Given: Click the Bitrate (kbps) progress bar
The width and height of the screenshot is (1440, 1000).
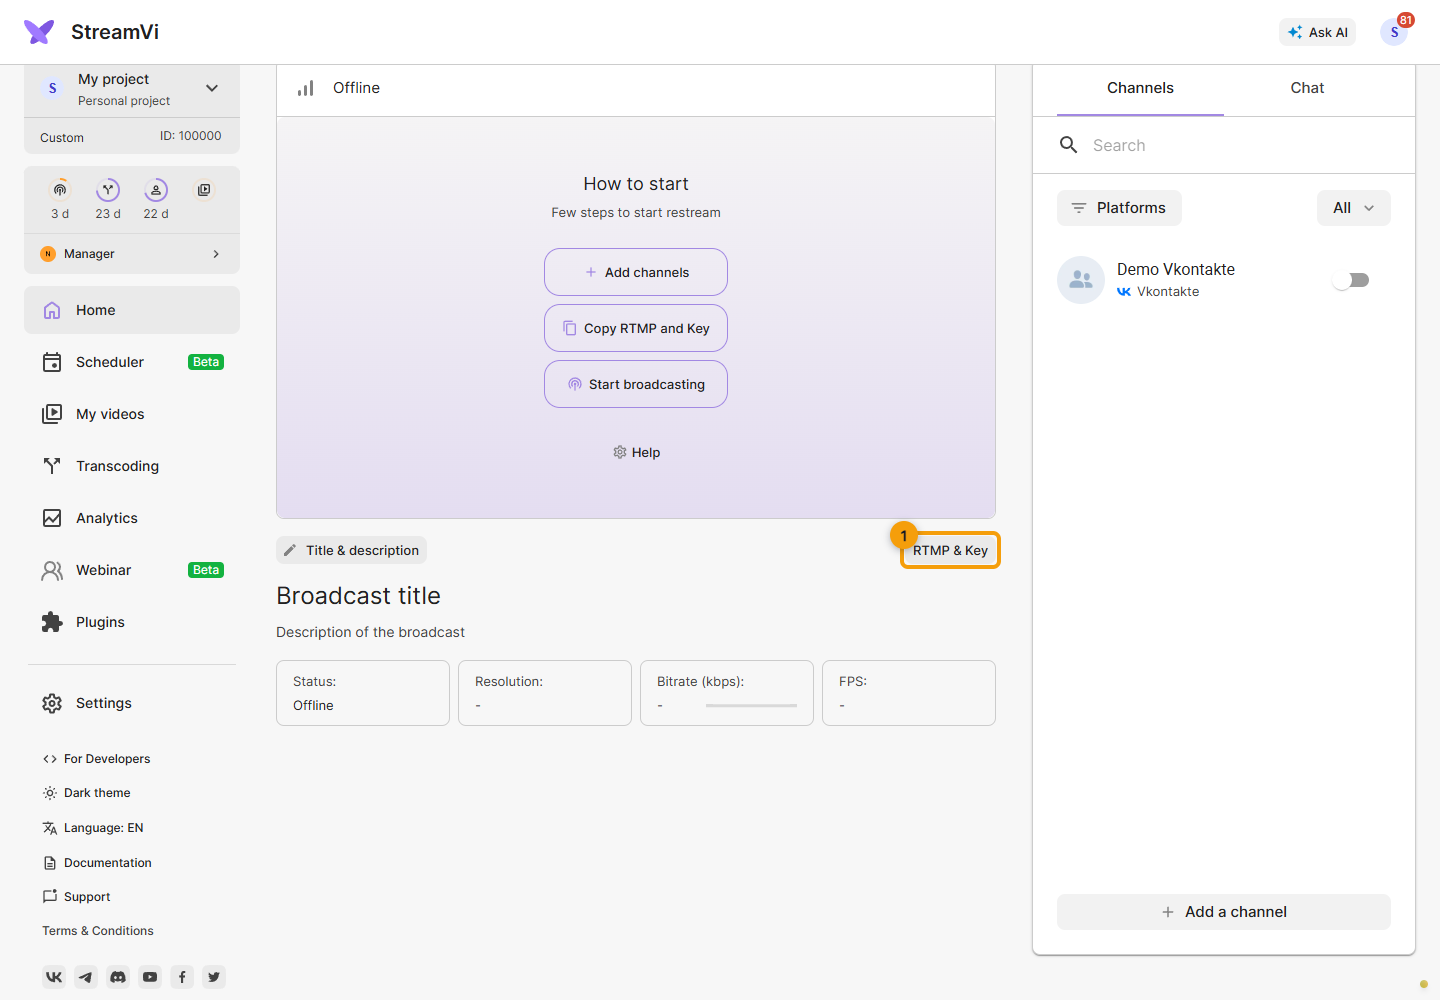Looking at the screenshot, I should coord(751,706).
